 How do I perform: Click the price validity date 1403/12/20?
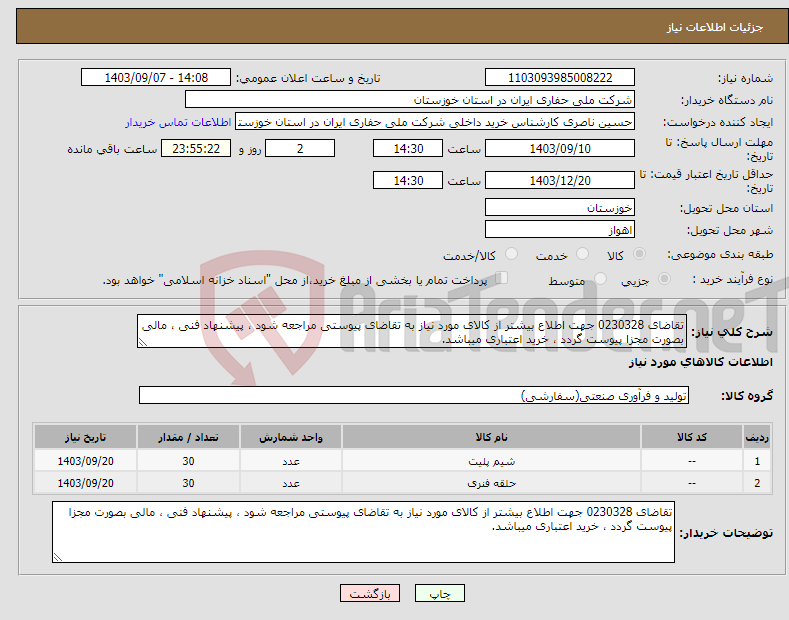(560, 180)
